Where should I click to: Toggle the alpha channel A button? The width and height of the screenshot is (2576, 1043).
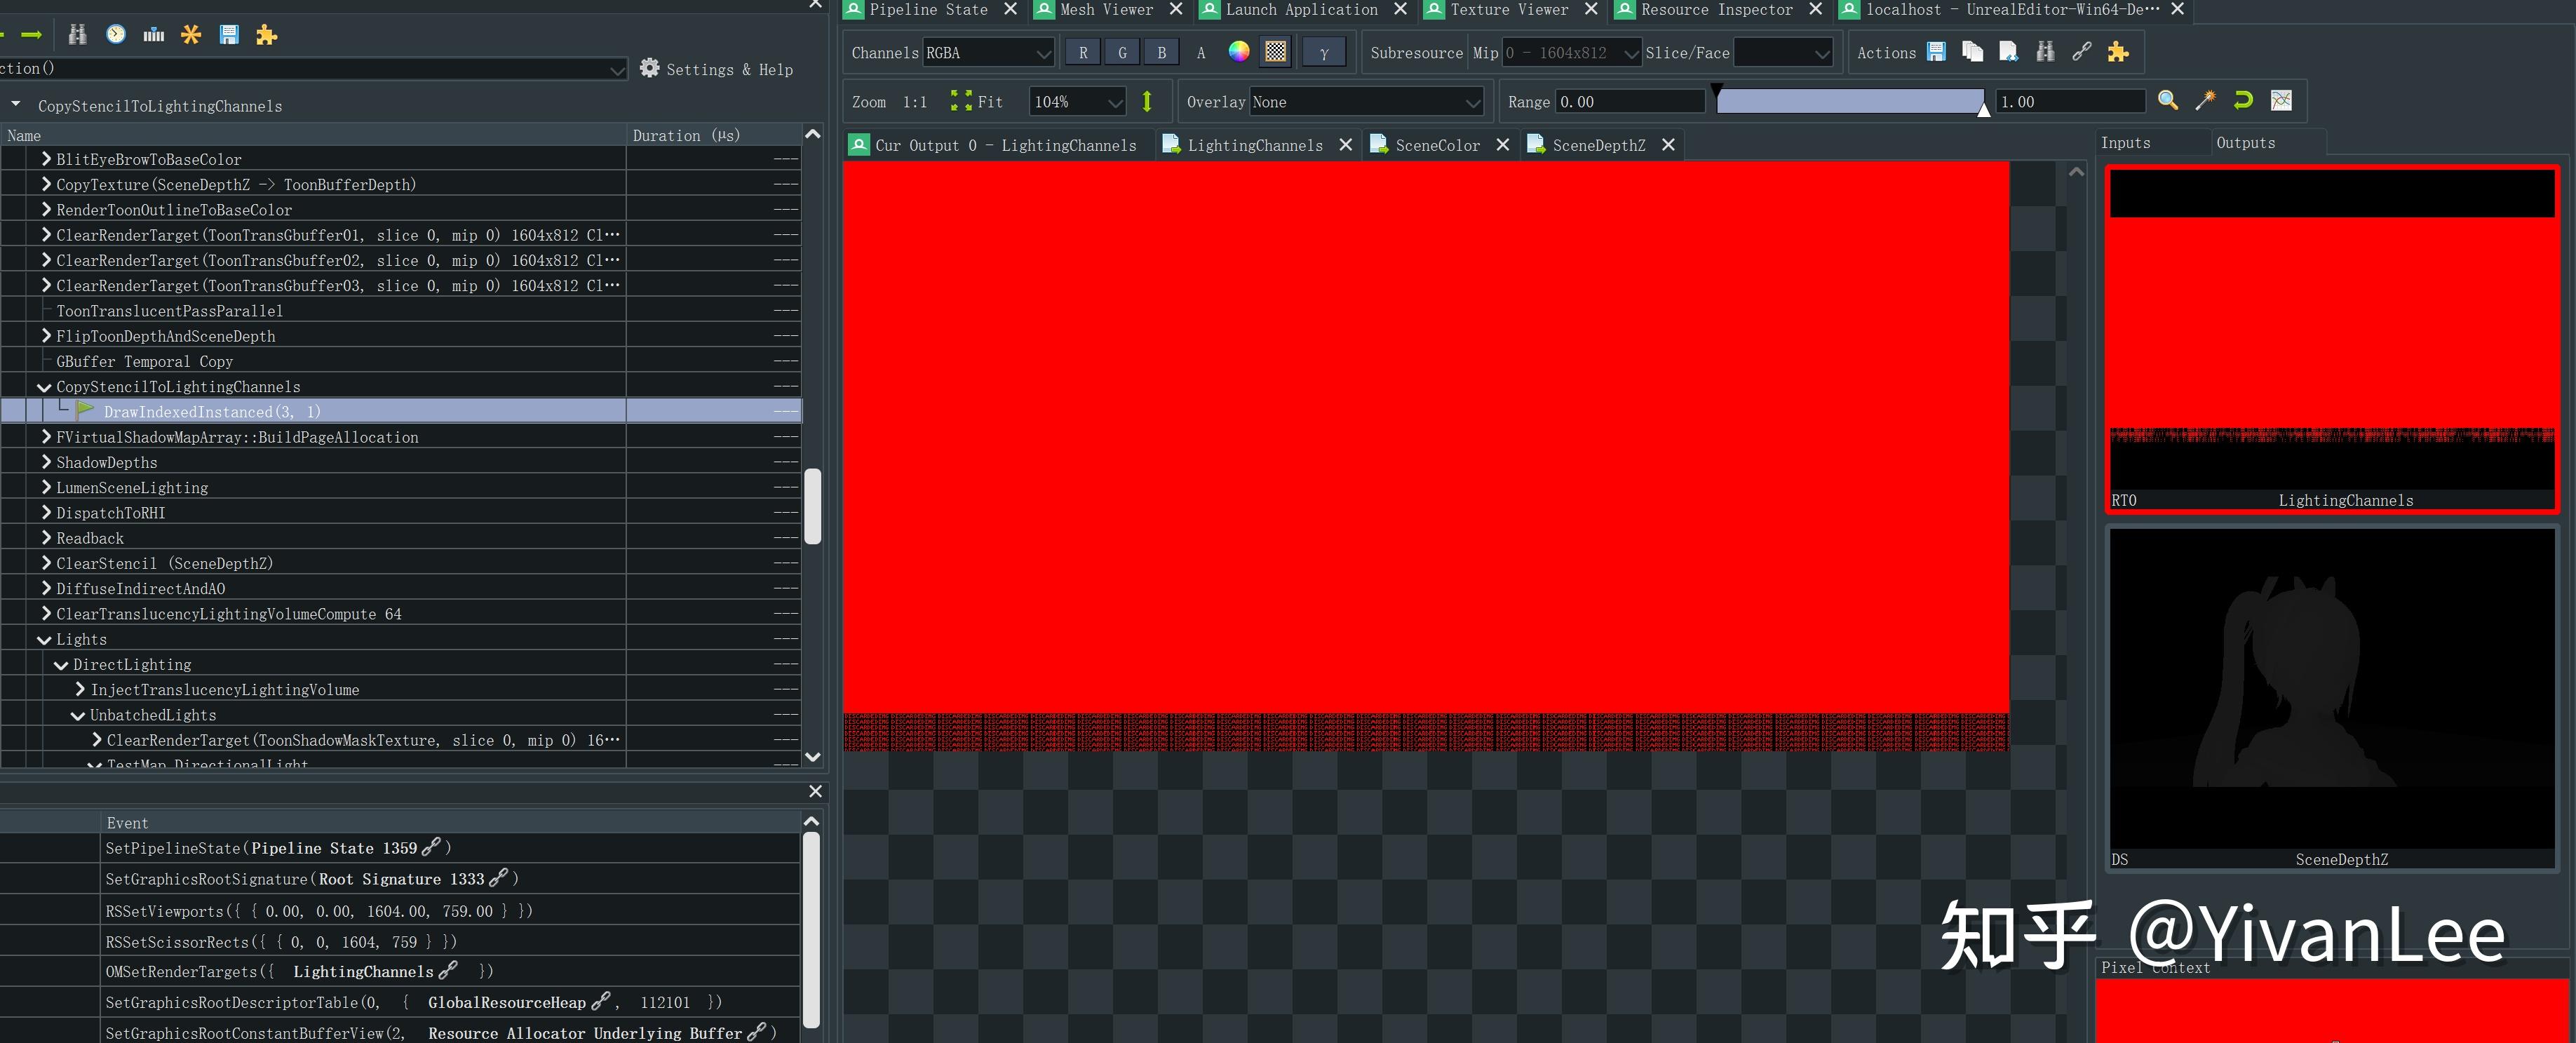pyautogui.click(x=1200, y=53)
